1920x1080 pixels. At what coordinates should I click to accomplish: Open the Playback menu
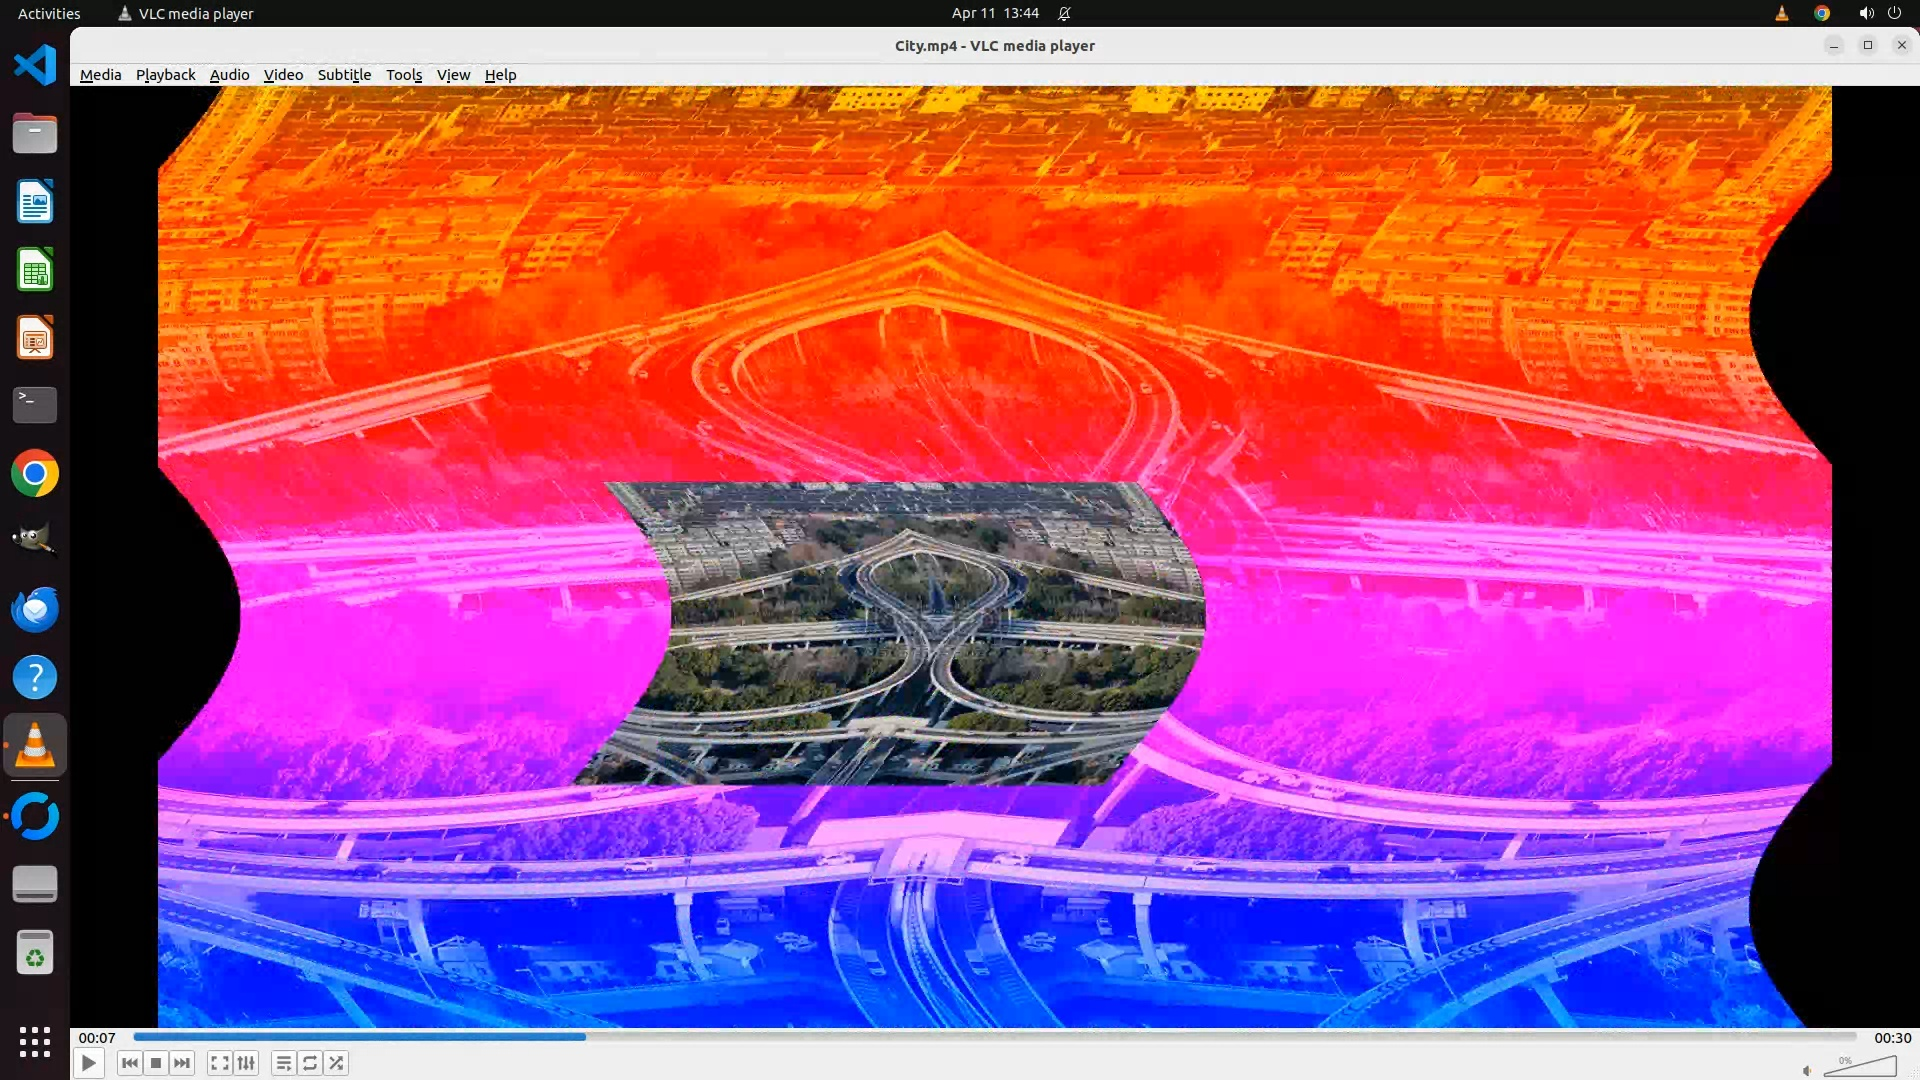coord(165,75)
